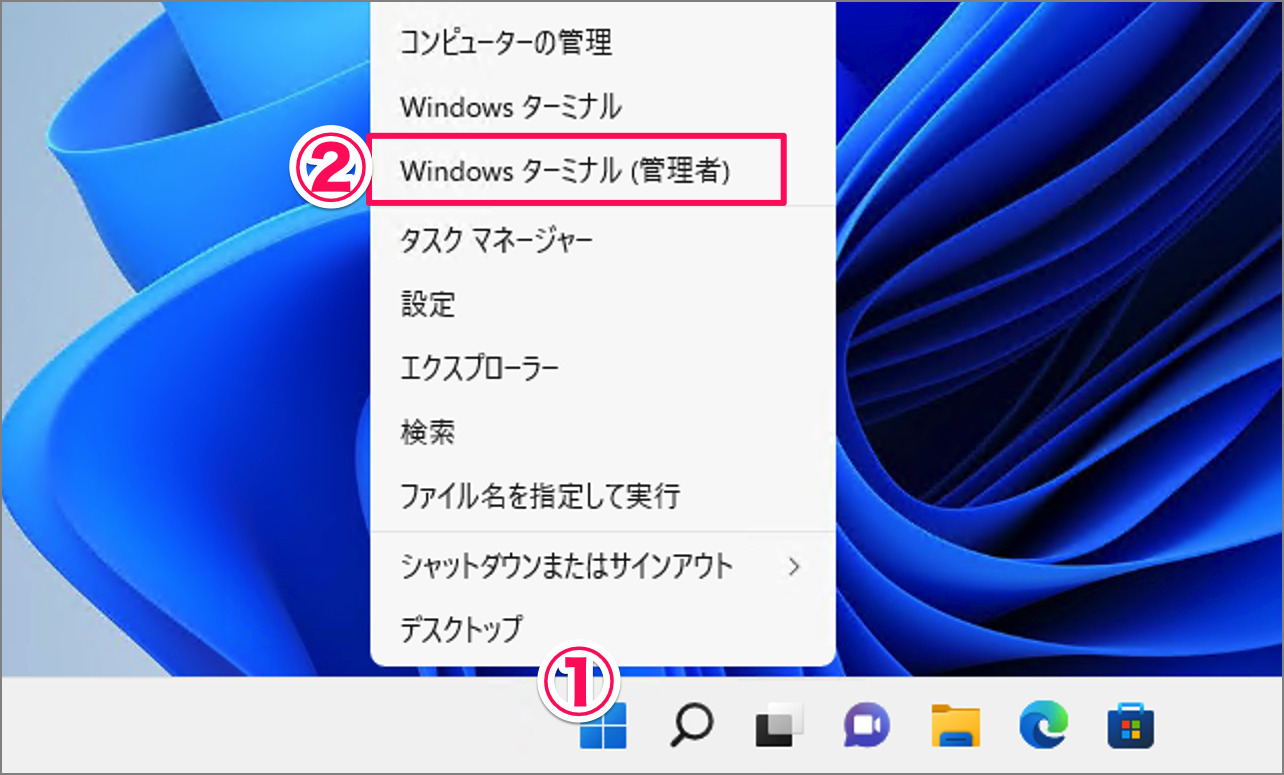Select ファイル名を指定して実行 menu entry

click(x=539, y=496)
